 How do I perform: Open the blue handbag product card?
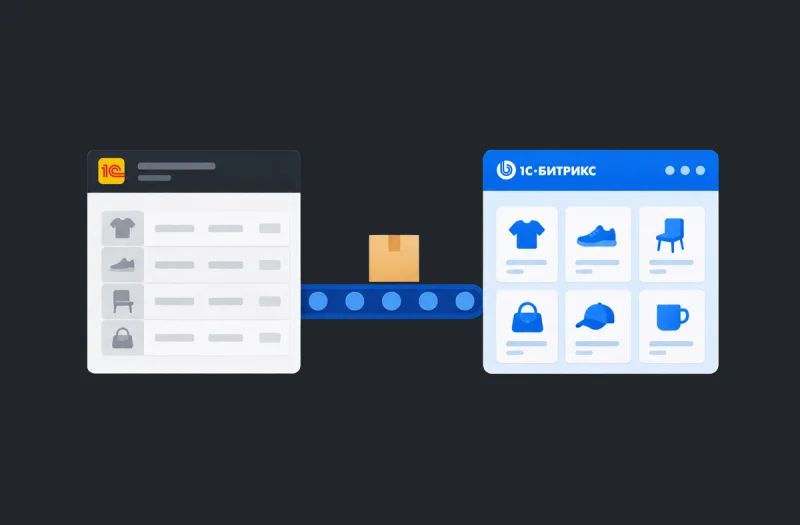pos(527,327)
